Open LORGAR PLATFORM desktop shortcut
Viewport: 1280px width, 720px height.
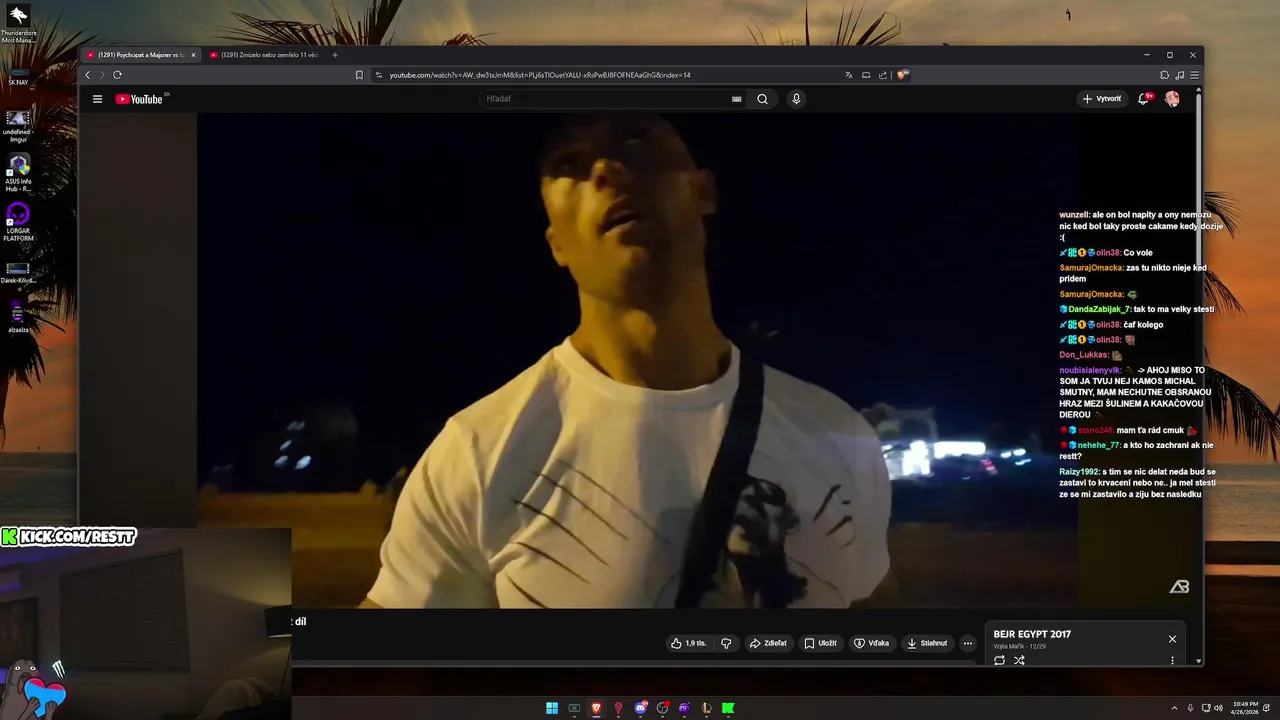18,222
